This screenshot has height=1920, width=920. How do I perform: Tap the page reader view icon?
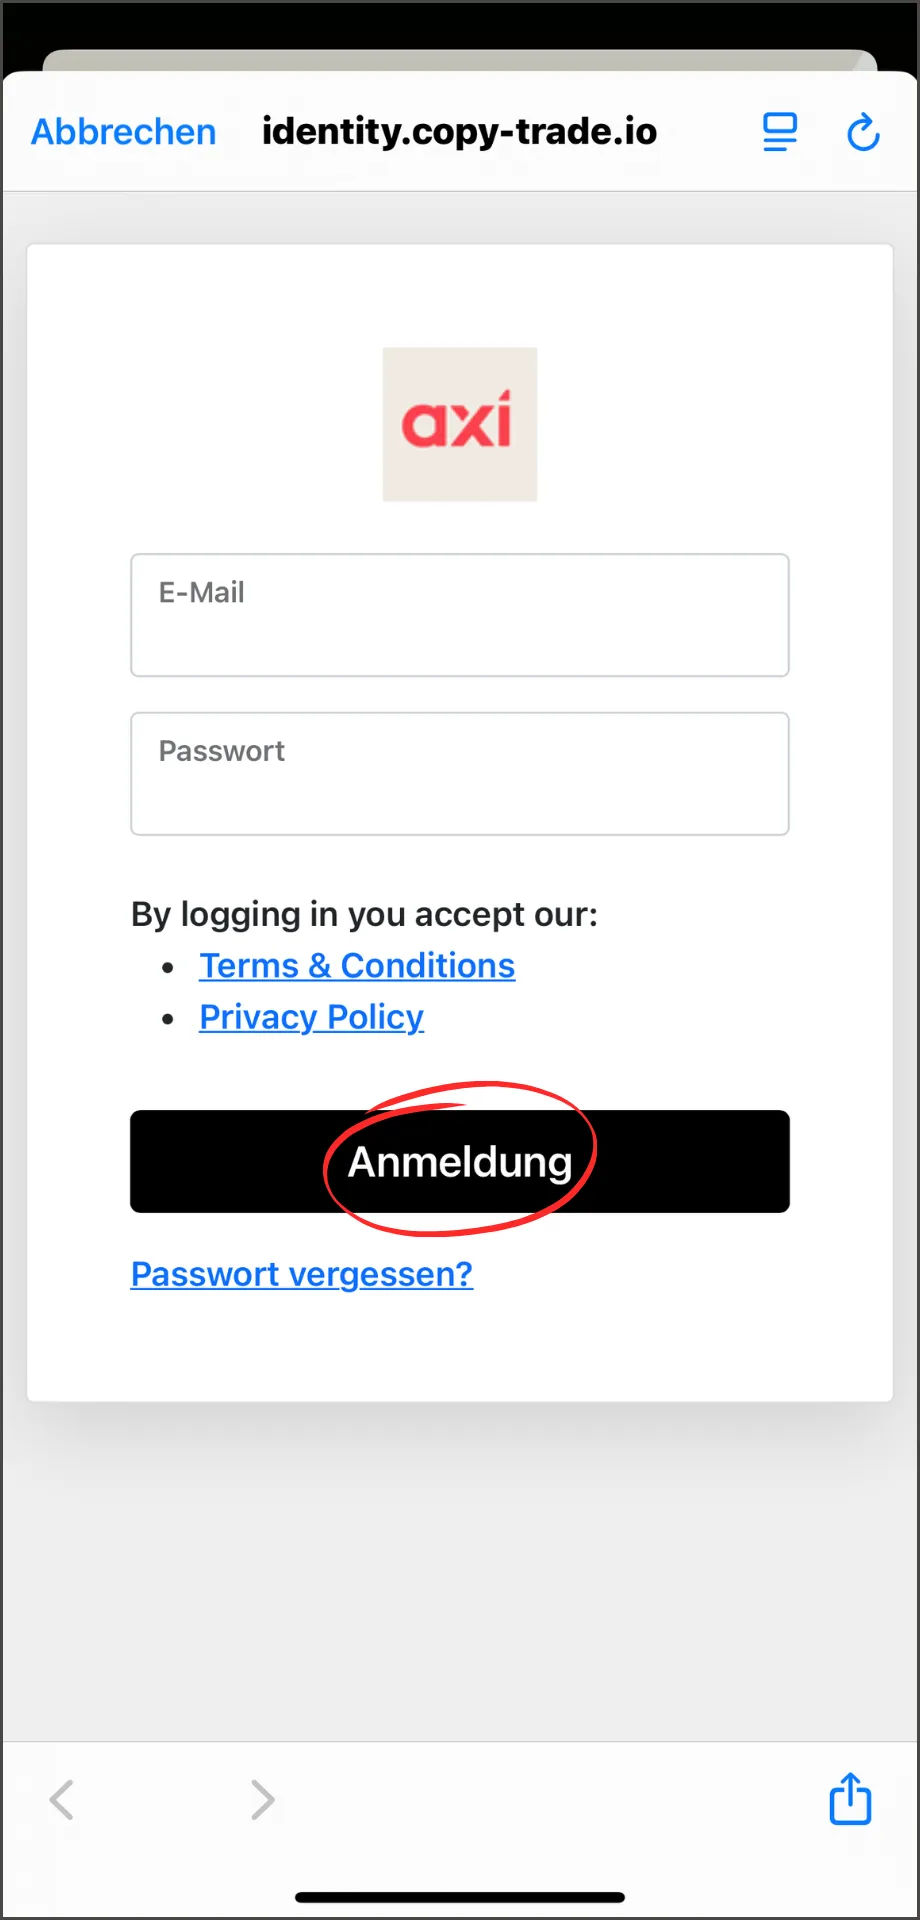[780, 132]
